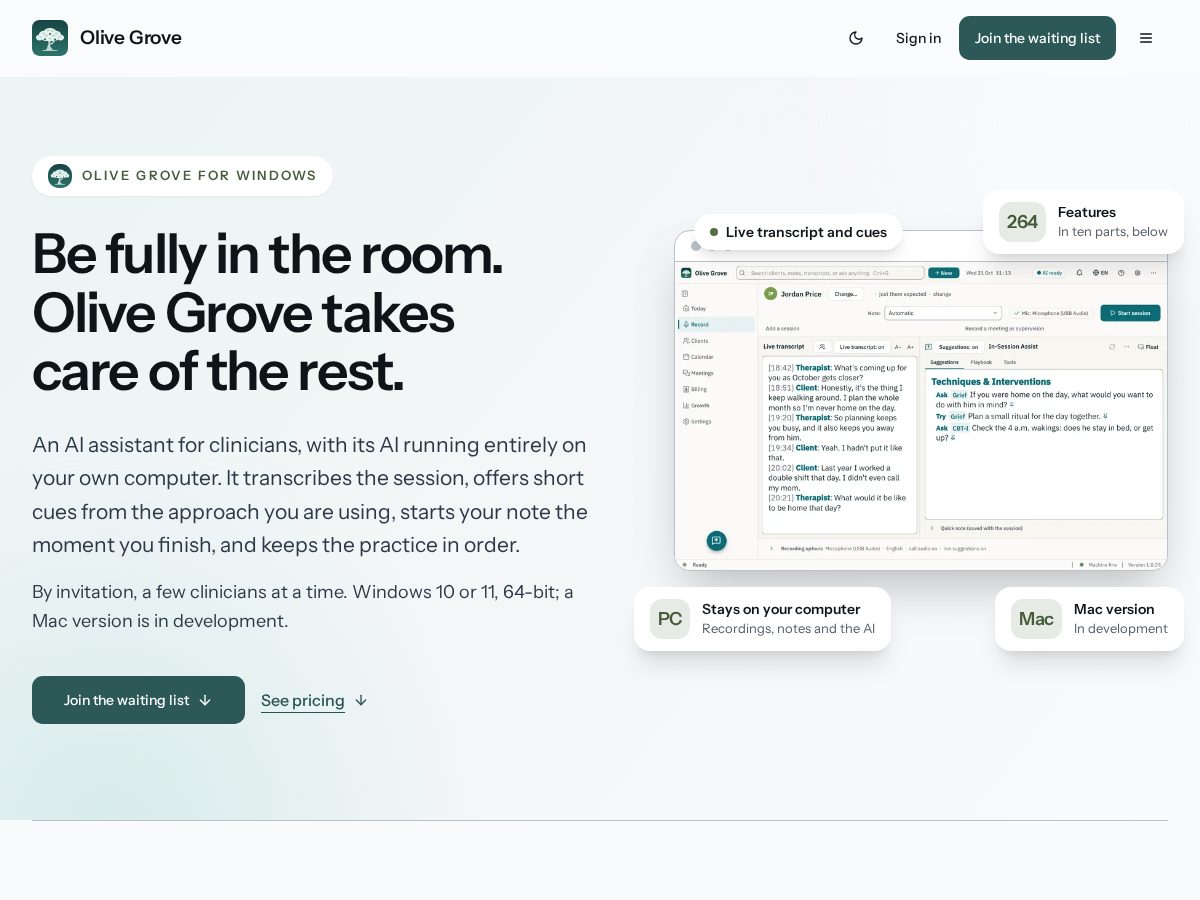Open the app header more options dots

click(x=1153, y=273)
